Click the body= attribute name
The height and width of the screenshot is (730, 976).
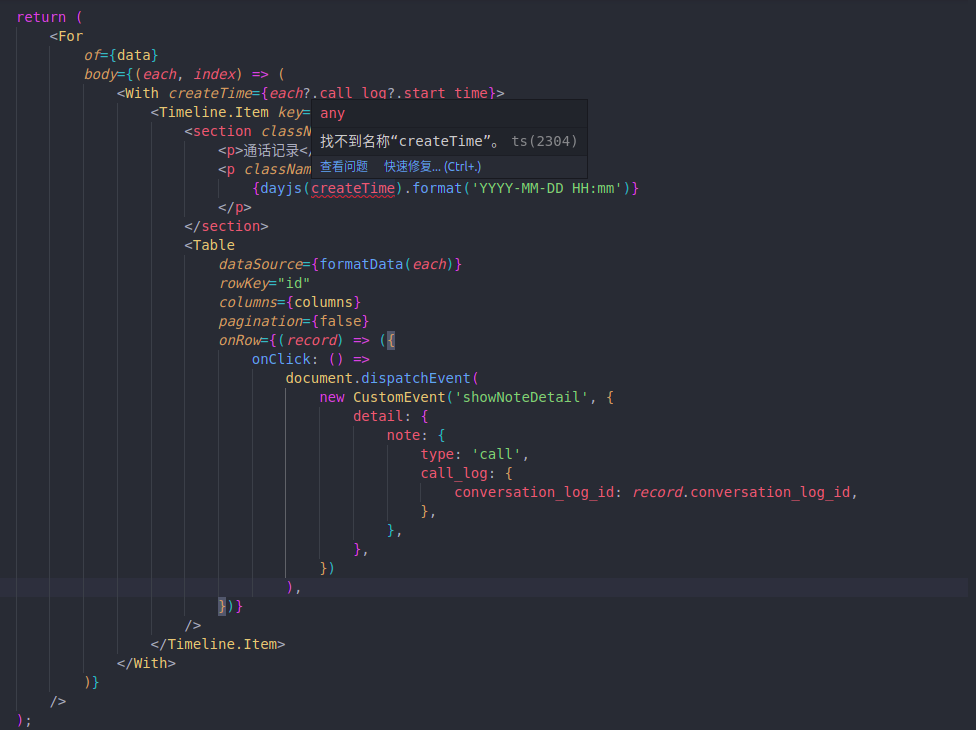(x=100, y=75)
